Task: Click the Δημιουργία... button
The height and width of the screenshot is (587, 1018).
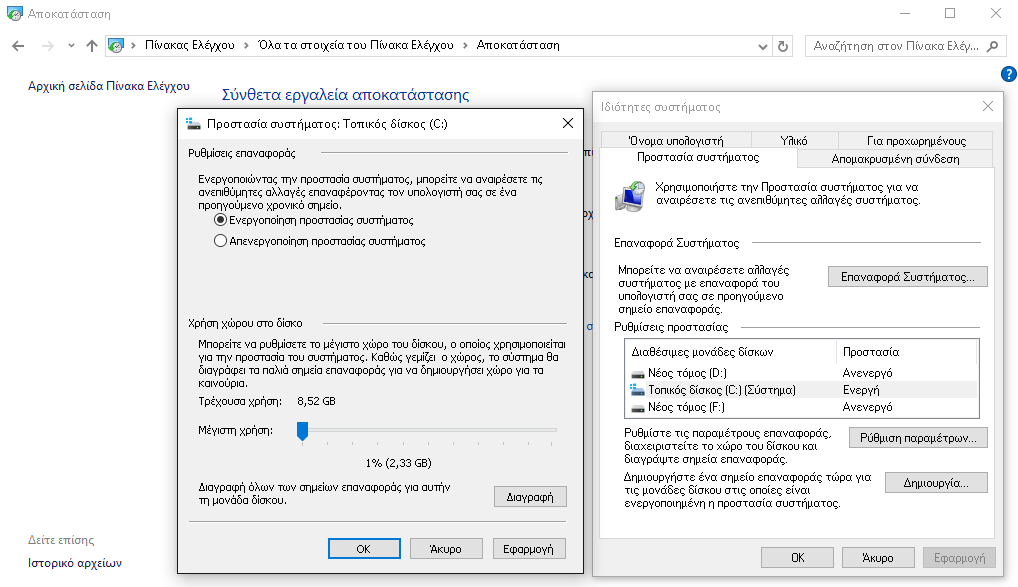Action: [936, 482]
